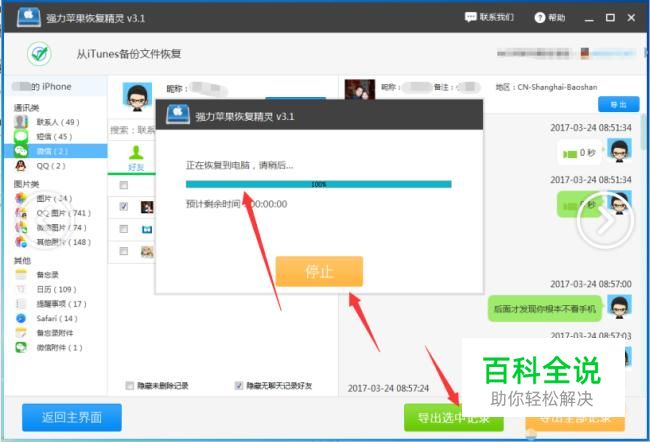Image resolution: width=650 pixels, height=442 pixels.
Task: Click the green check shield icon
Action: [40, 53]
